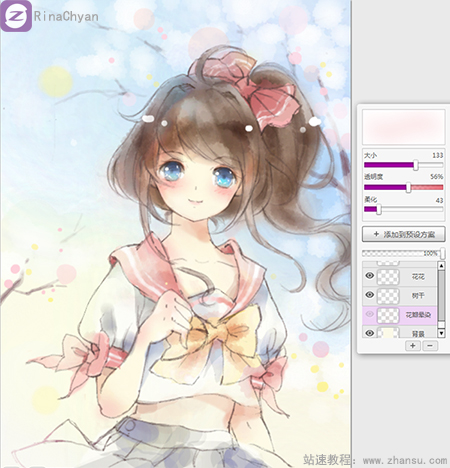Toggle visibility of the 背景 layer

coord(369,333)
